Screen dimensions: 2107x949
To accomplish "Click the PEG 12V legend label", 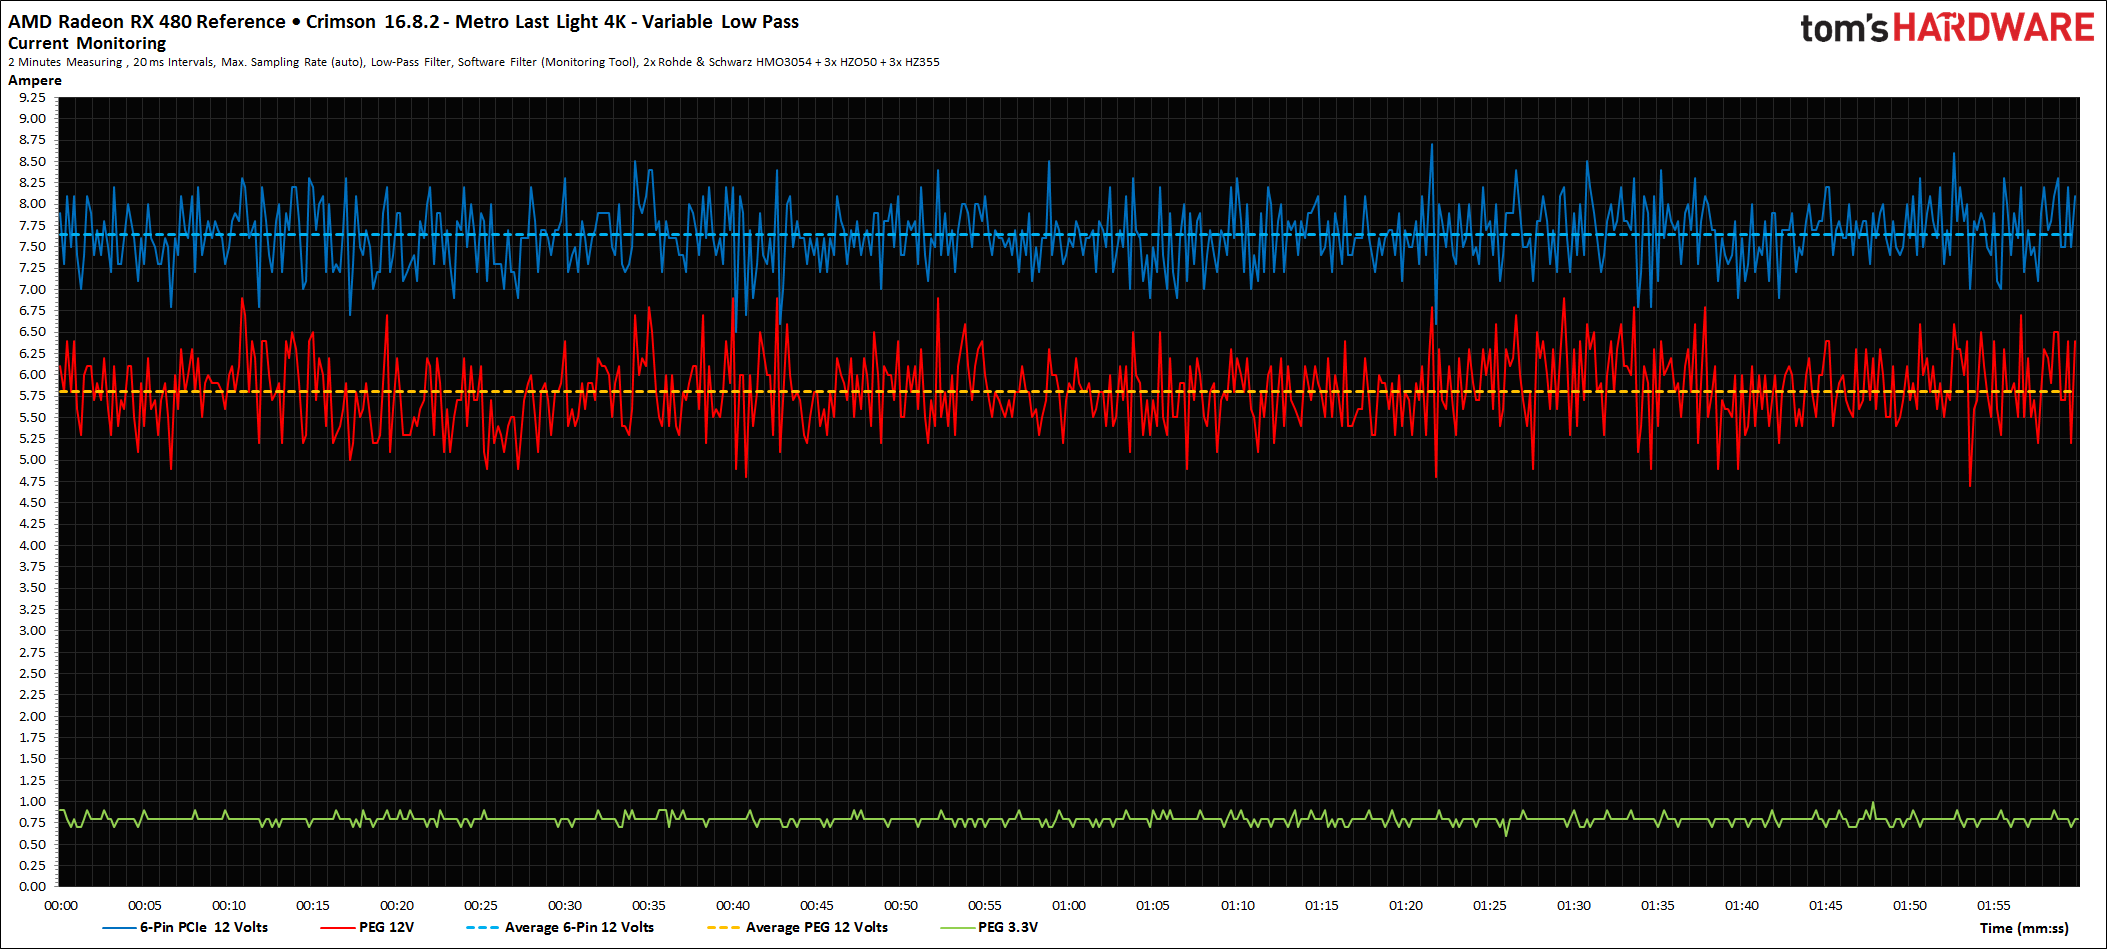I will click(386, 927).
